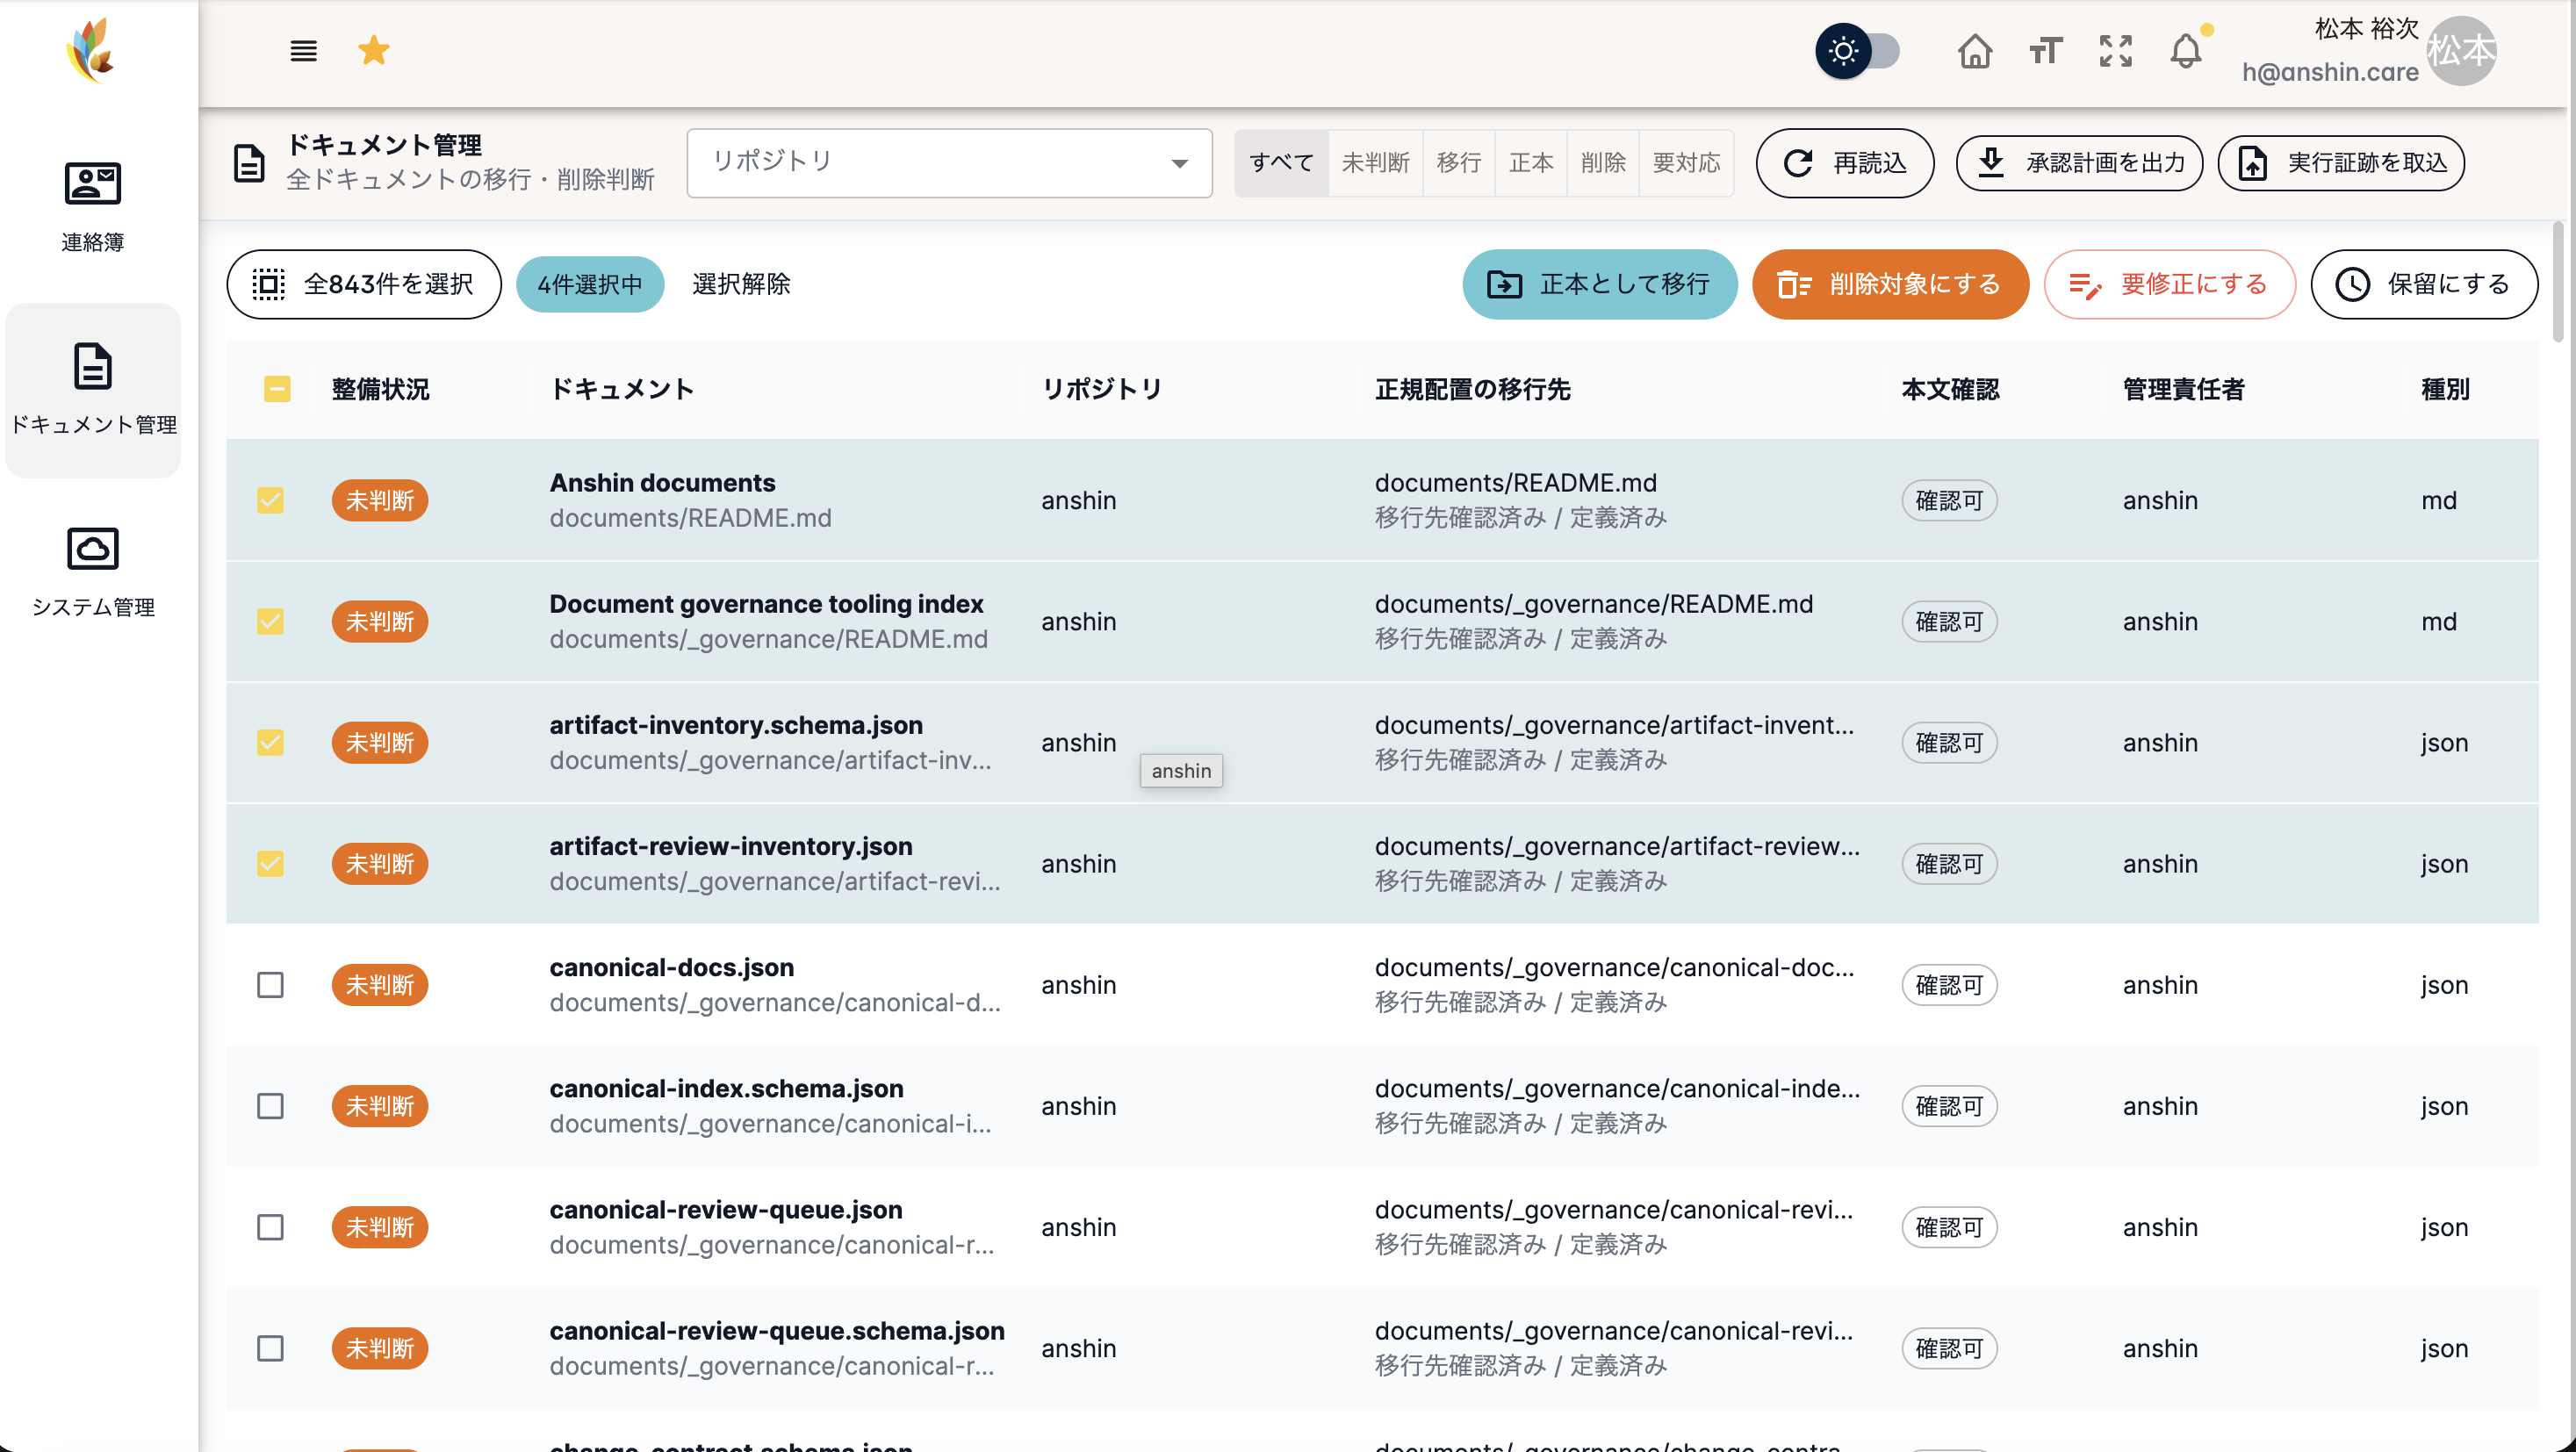Open 連絡簿 in the sidebar

[92, 208]
